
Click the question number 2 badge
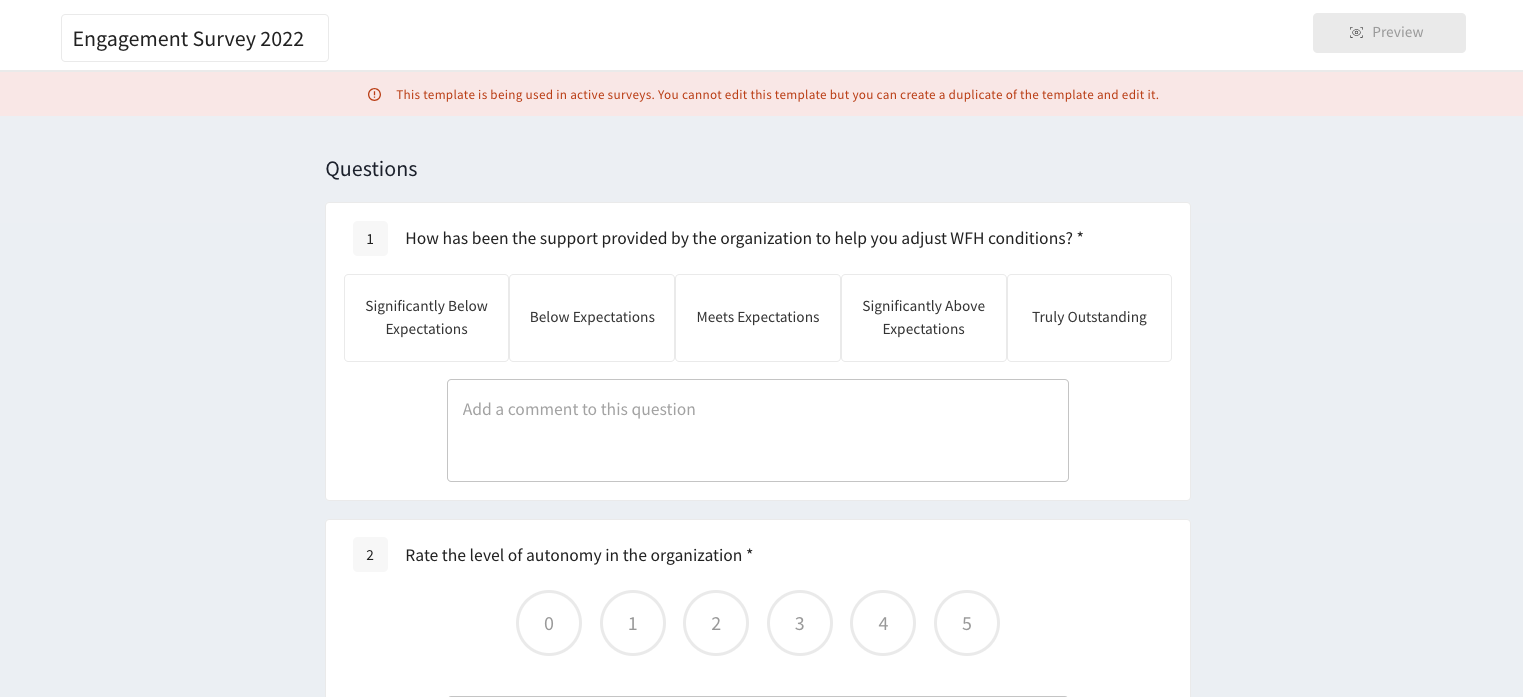pos(370,555)
